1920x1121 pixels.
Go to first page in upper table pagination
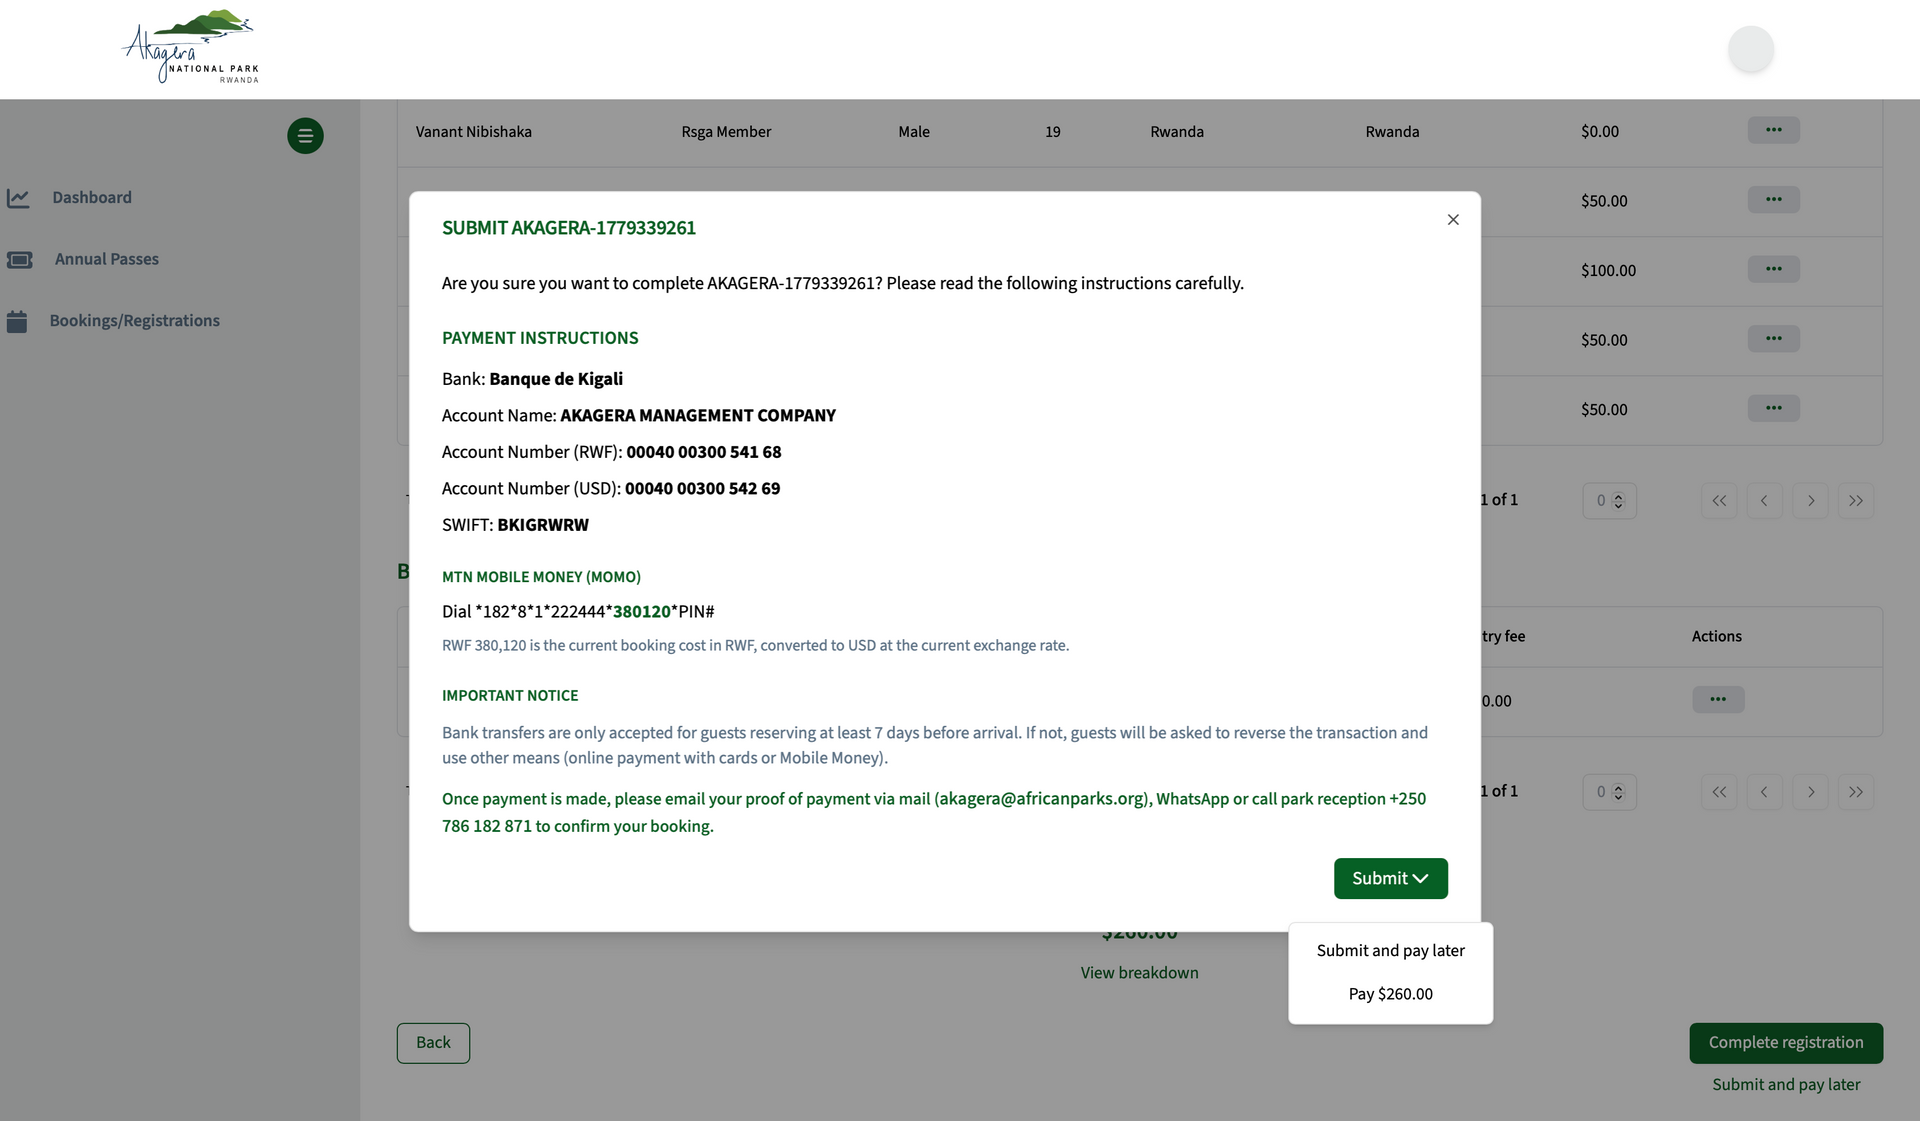click(x=1719, y=501)
